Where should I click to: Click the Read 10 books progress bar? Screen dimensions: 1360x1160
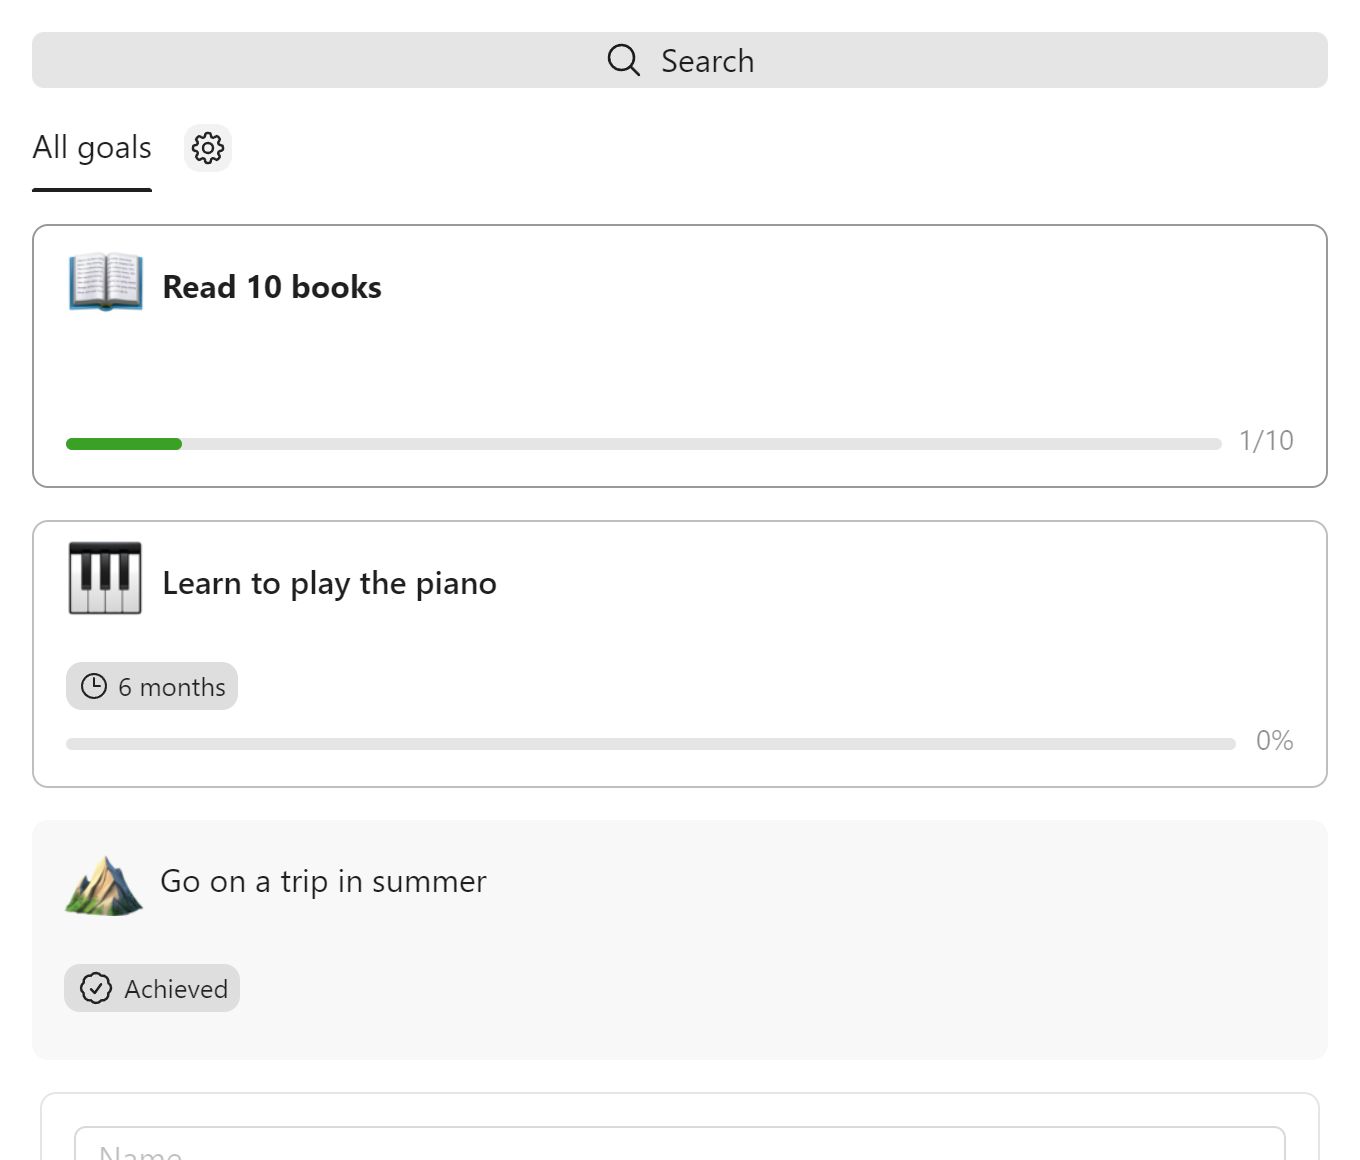[x=644, y=444]
